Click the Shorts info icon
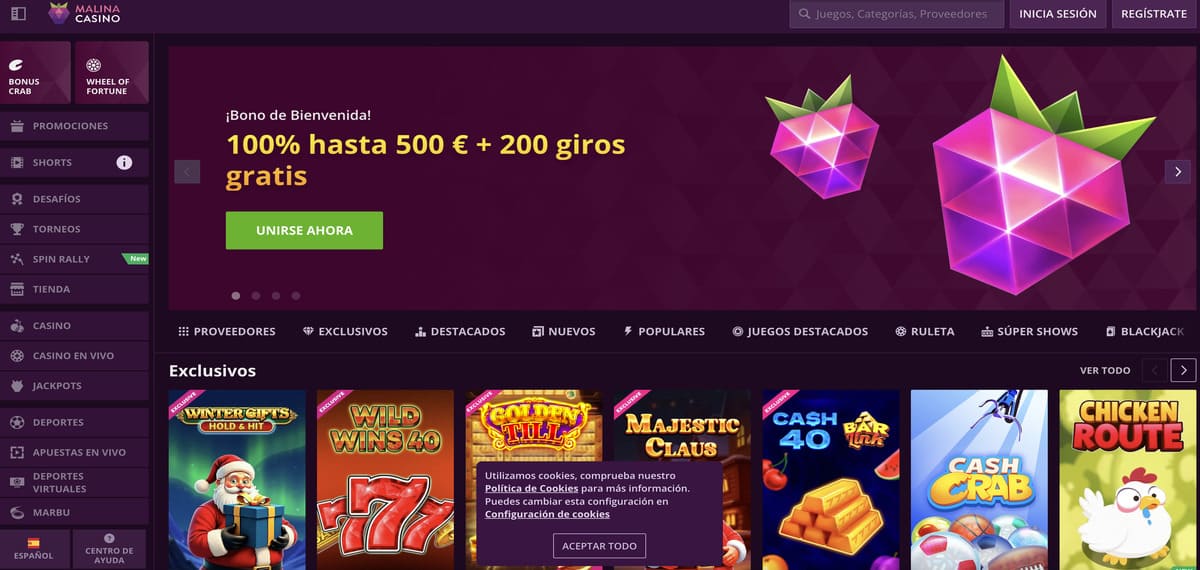Screen dimensions: 1200x570 pyautogui.click(x=124, y=162)
